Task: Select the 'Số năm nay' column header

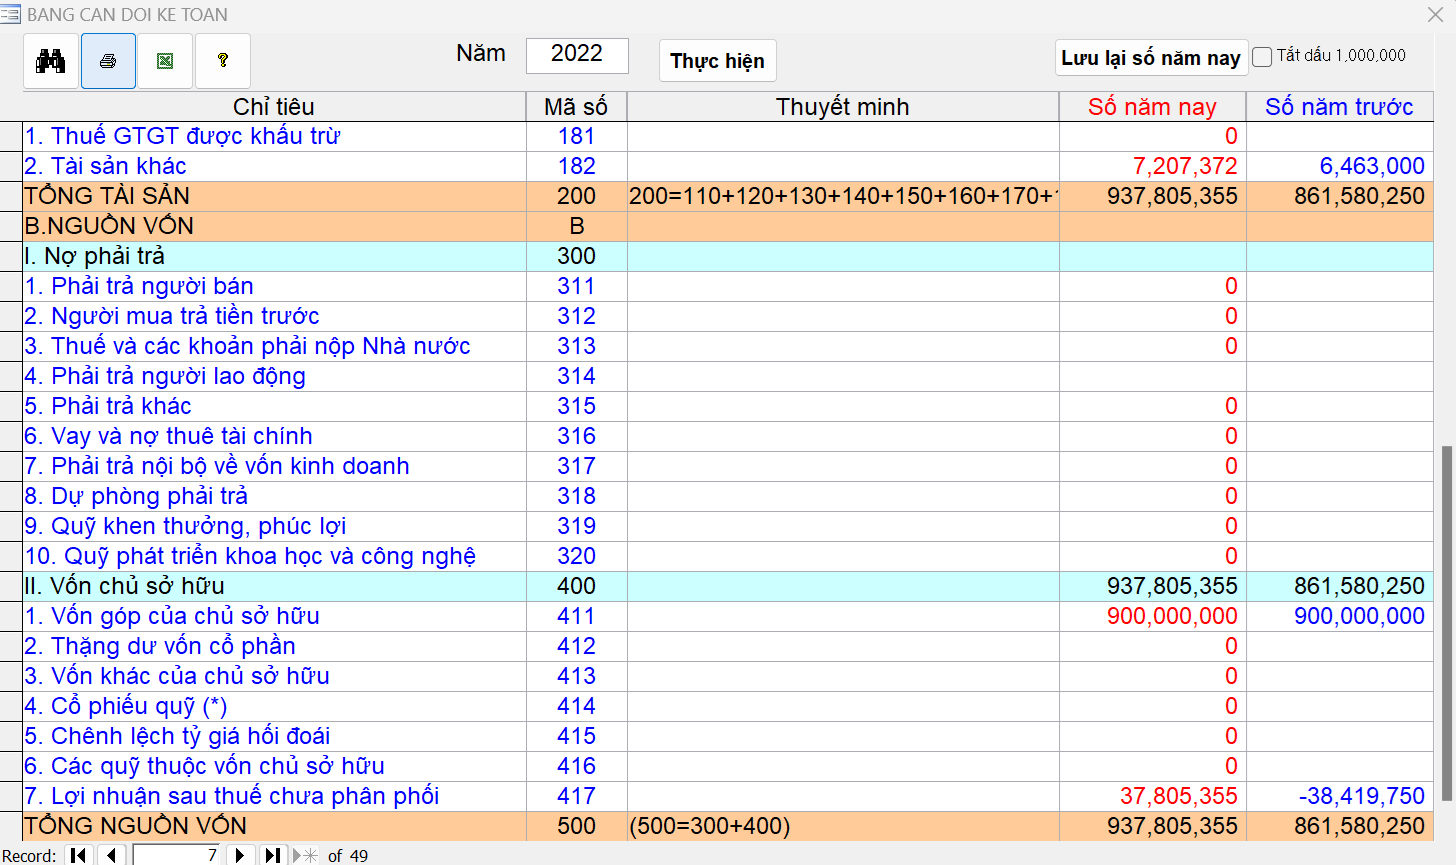Action: (1152, 107)
